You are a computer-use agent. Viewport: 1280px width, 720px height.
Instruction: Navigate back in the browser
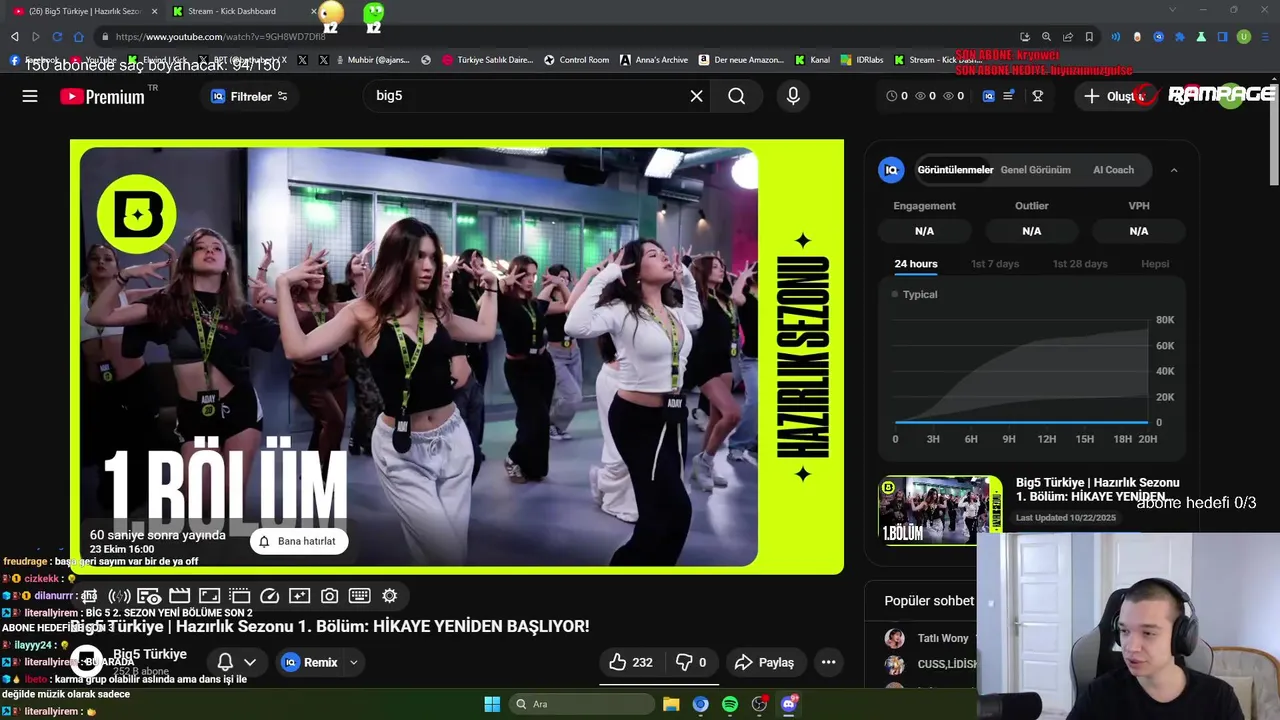[15, 37]
